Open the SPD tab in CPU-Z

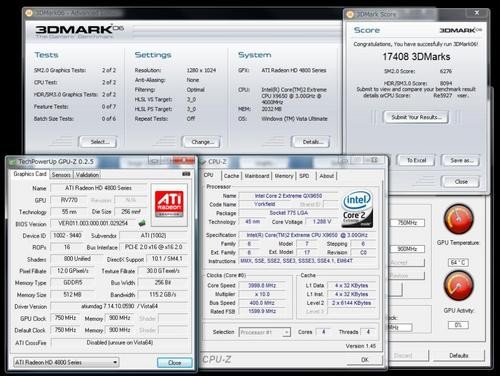(x=304, y=176)
